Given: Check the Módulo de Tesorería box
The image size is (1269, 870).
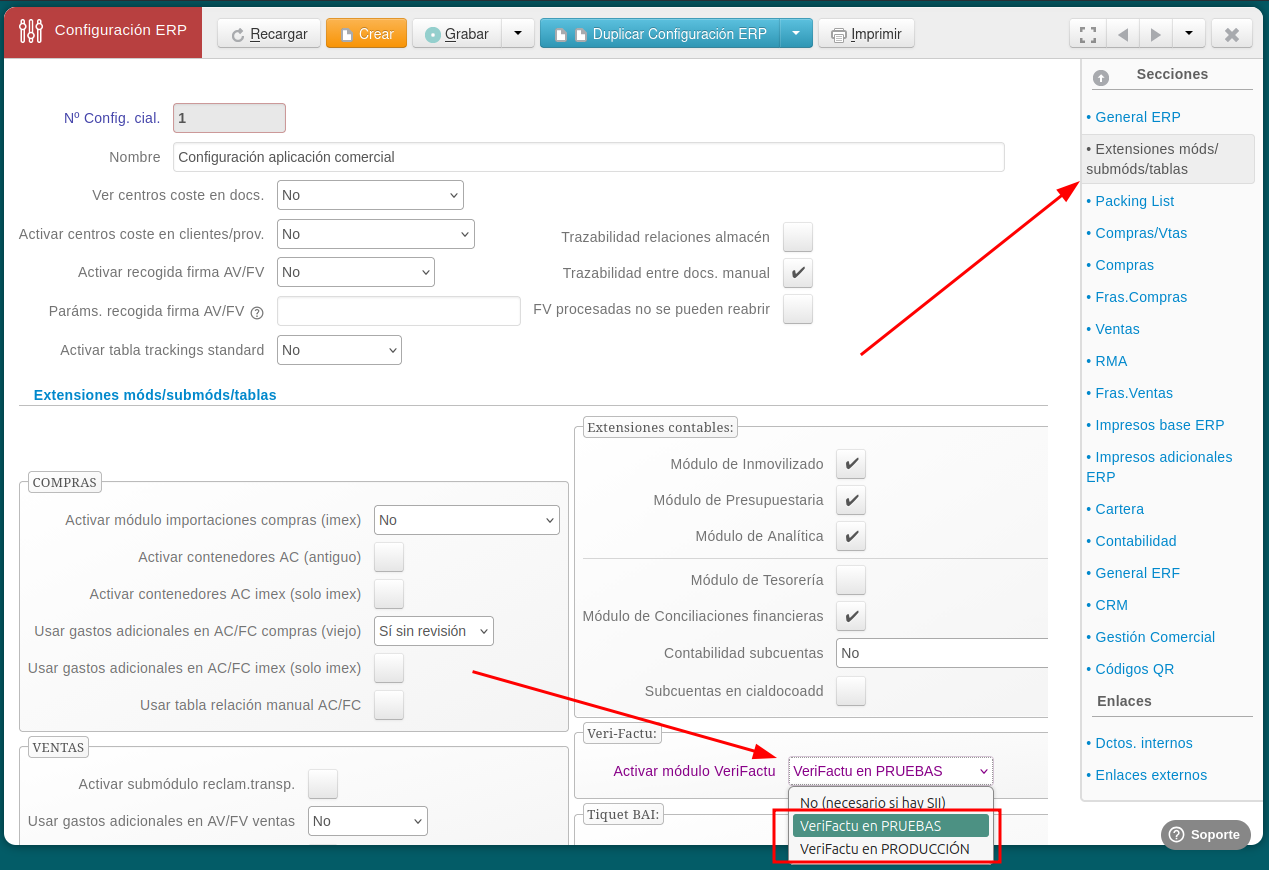Looking at the screenshot, I should pos(850,580).
